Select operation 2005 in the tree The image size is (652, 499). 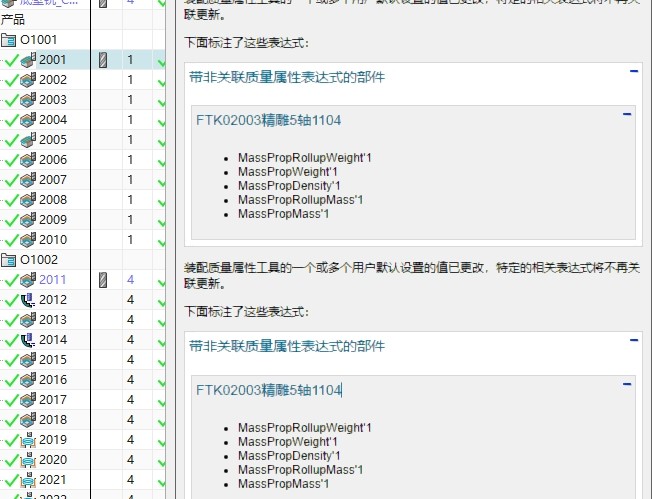pos(53,140)
